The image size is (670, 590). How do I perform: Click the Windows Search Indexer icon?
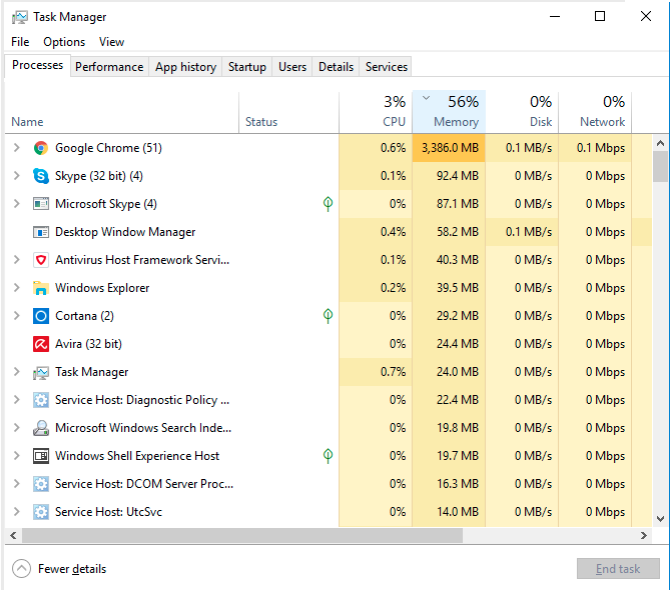pos(41,428)
